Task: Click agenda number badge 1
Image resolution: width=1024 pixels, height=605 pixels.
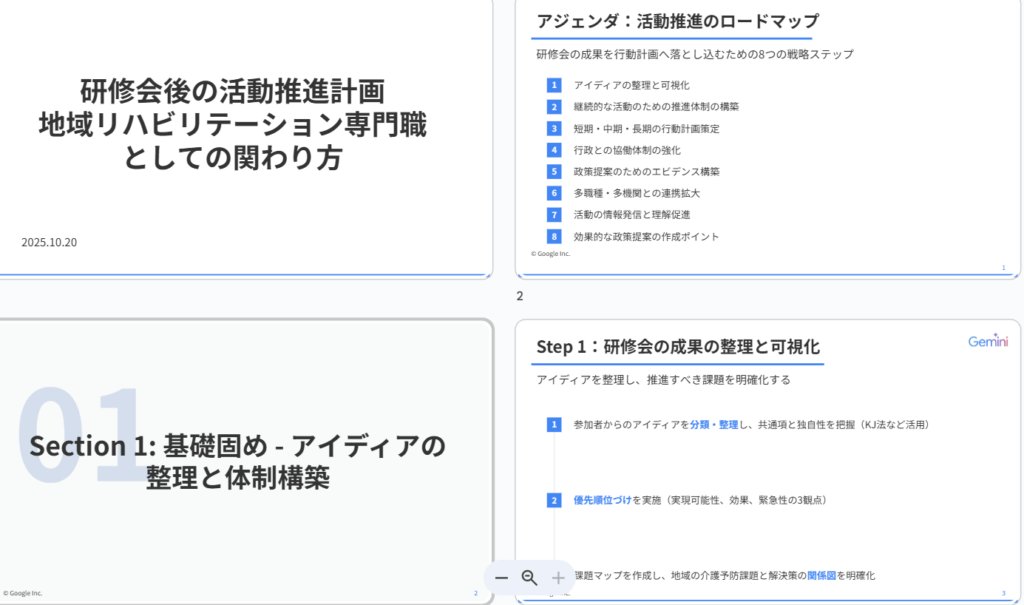Action: coord(554,85)
